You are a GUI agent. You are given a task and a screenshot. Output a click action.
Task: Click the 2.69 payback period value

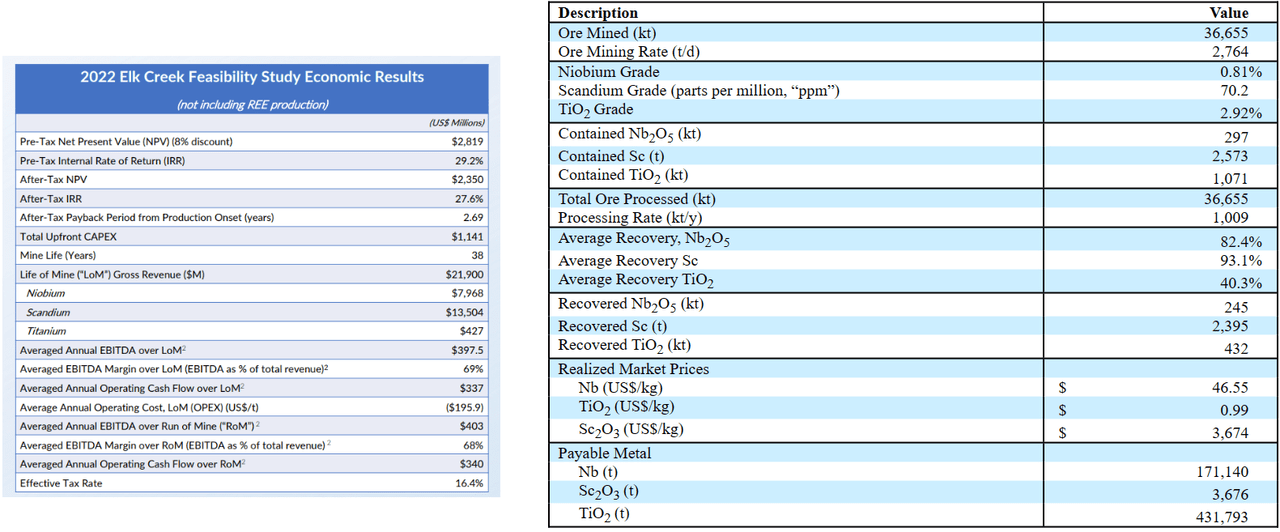473,218
